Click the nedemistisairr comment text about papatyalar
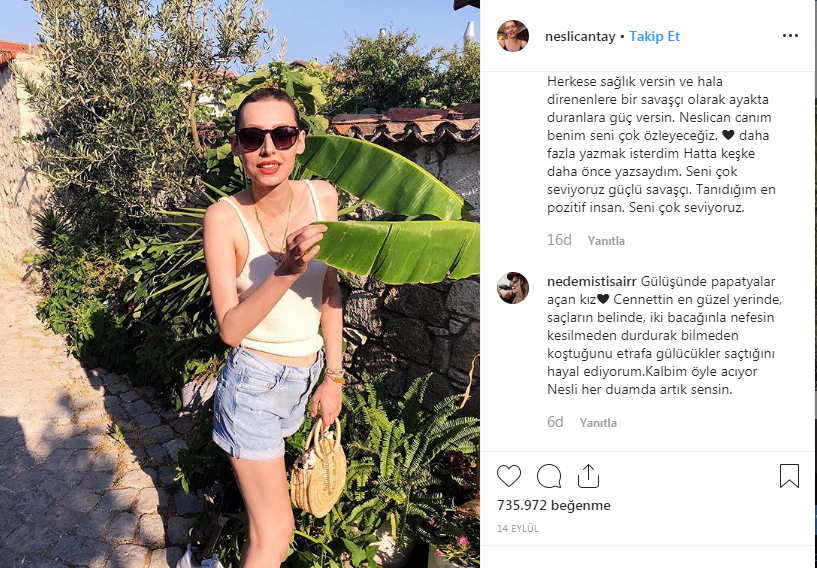This screenshot has width=817, height=568. 664,336
